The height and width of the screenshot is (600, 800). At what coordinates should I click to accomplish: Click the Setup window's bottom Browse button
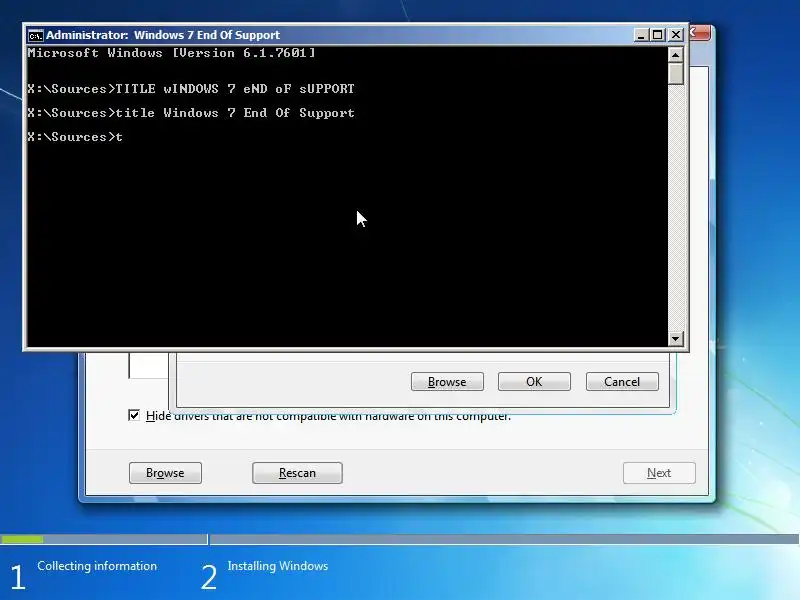(x=165, y=473)
